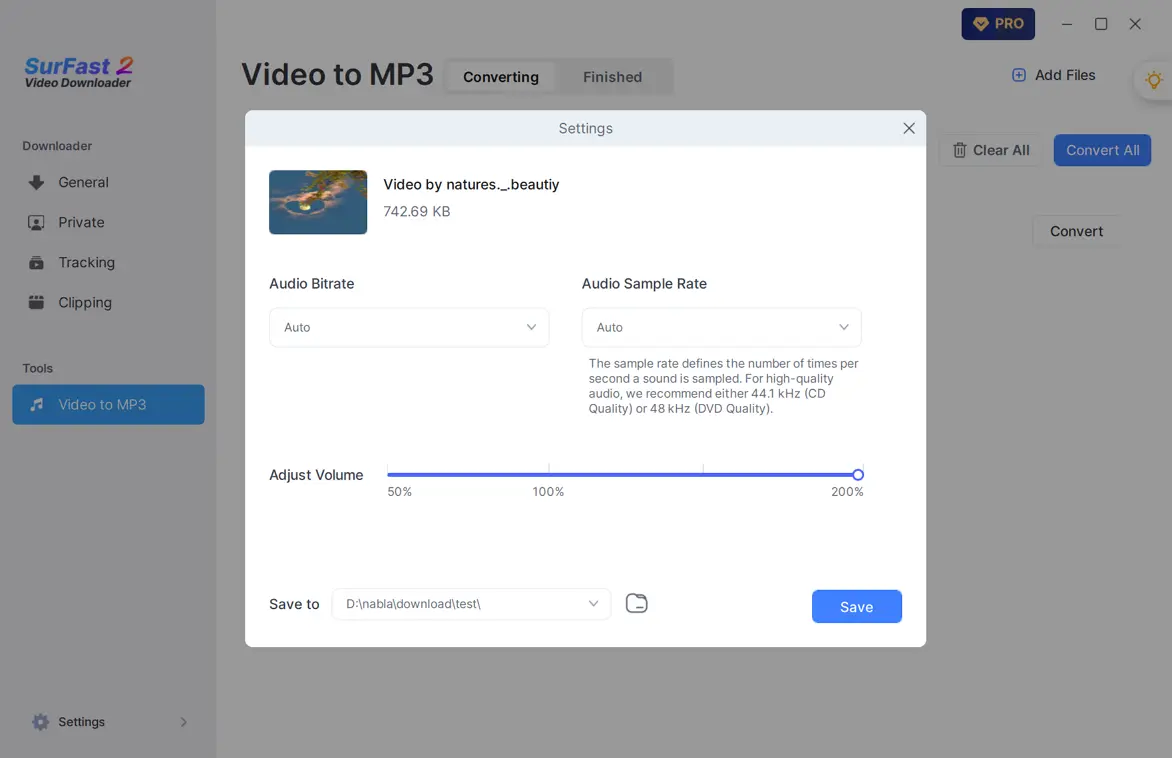Click the 'Adjust Volume' label
Screen dimensions: 1172x758
tap(316, 475)
